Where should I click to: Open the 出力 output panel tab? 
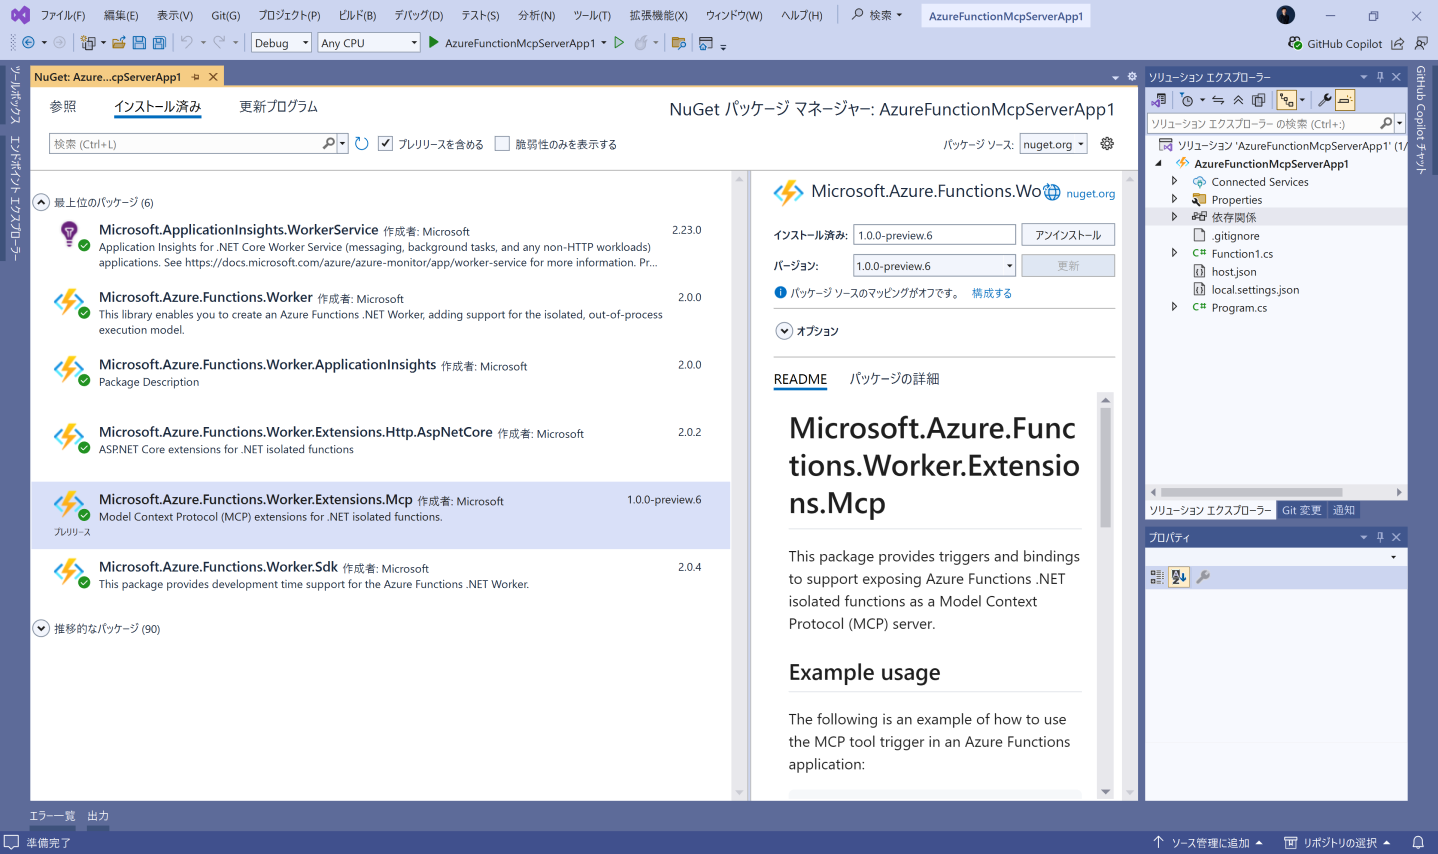98,816
